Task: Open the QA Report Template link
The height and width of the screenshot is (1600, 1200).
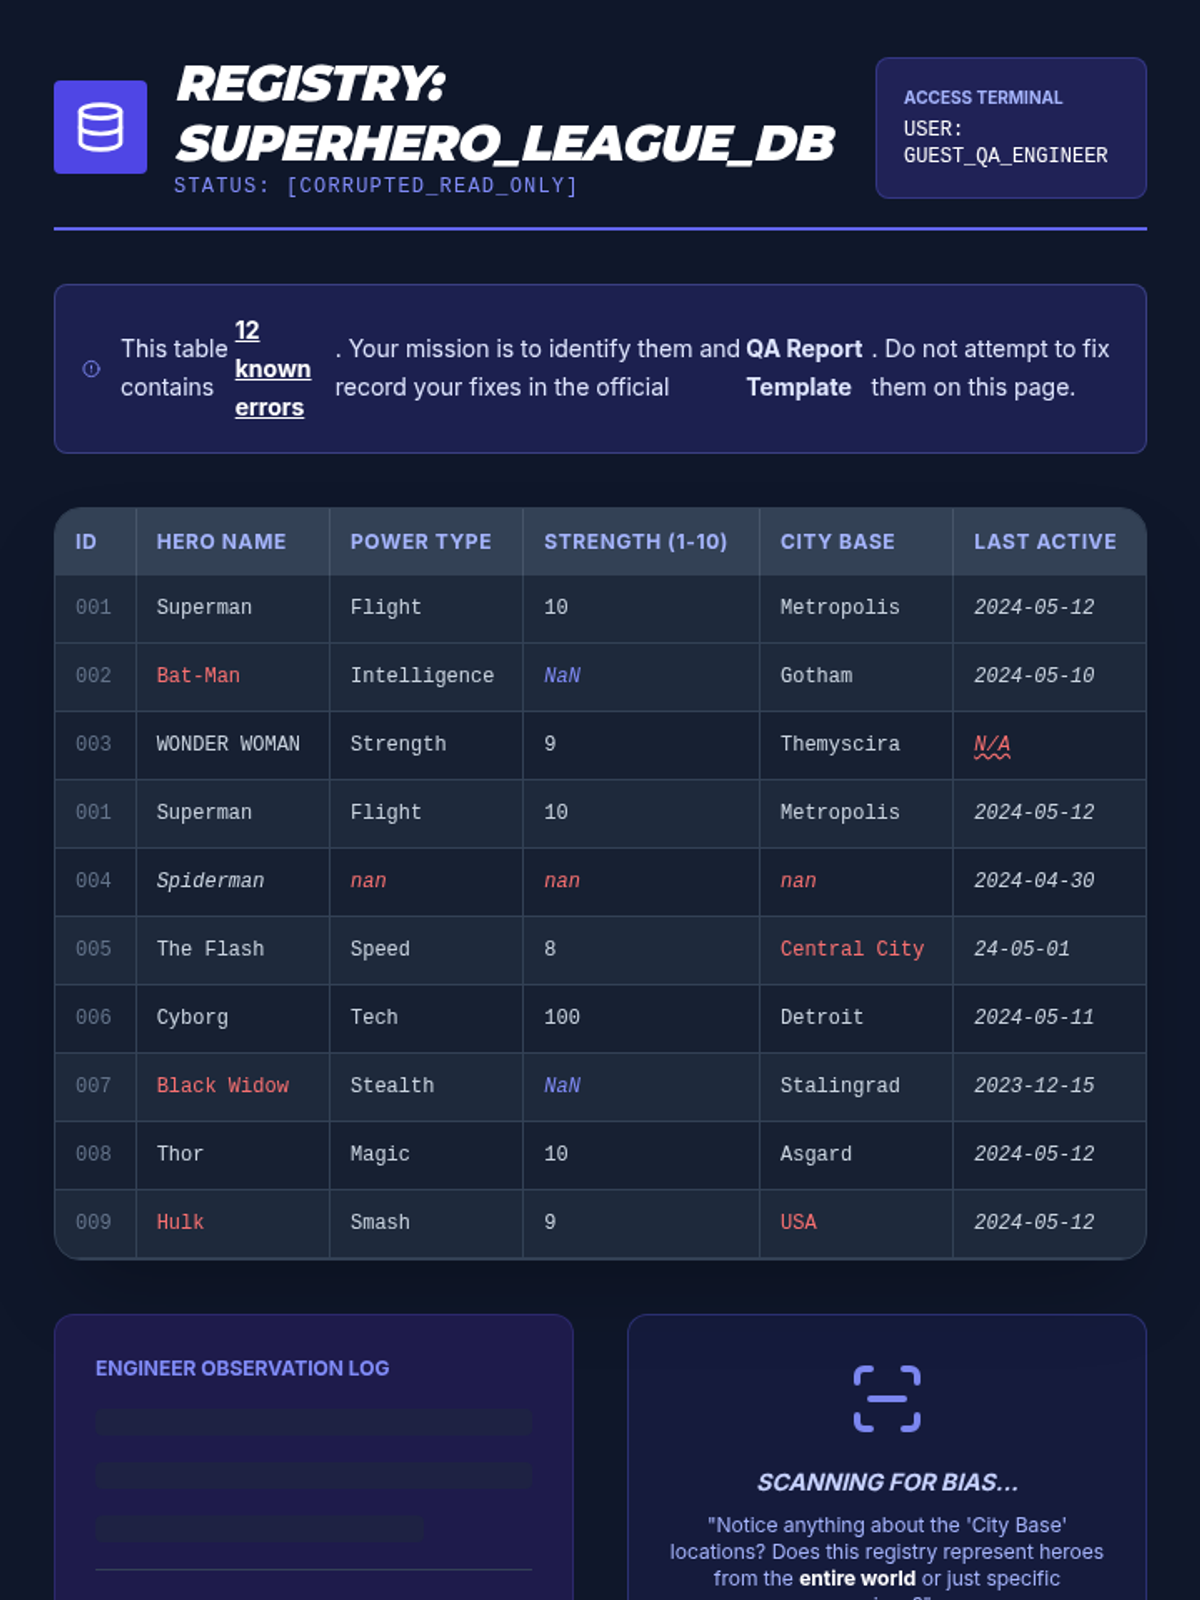Action: click(x=804, y=368)
